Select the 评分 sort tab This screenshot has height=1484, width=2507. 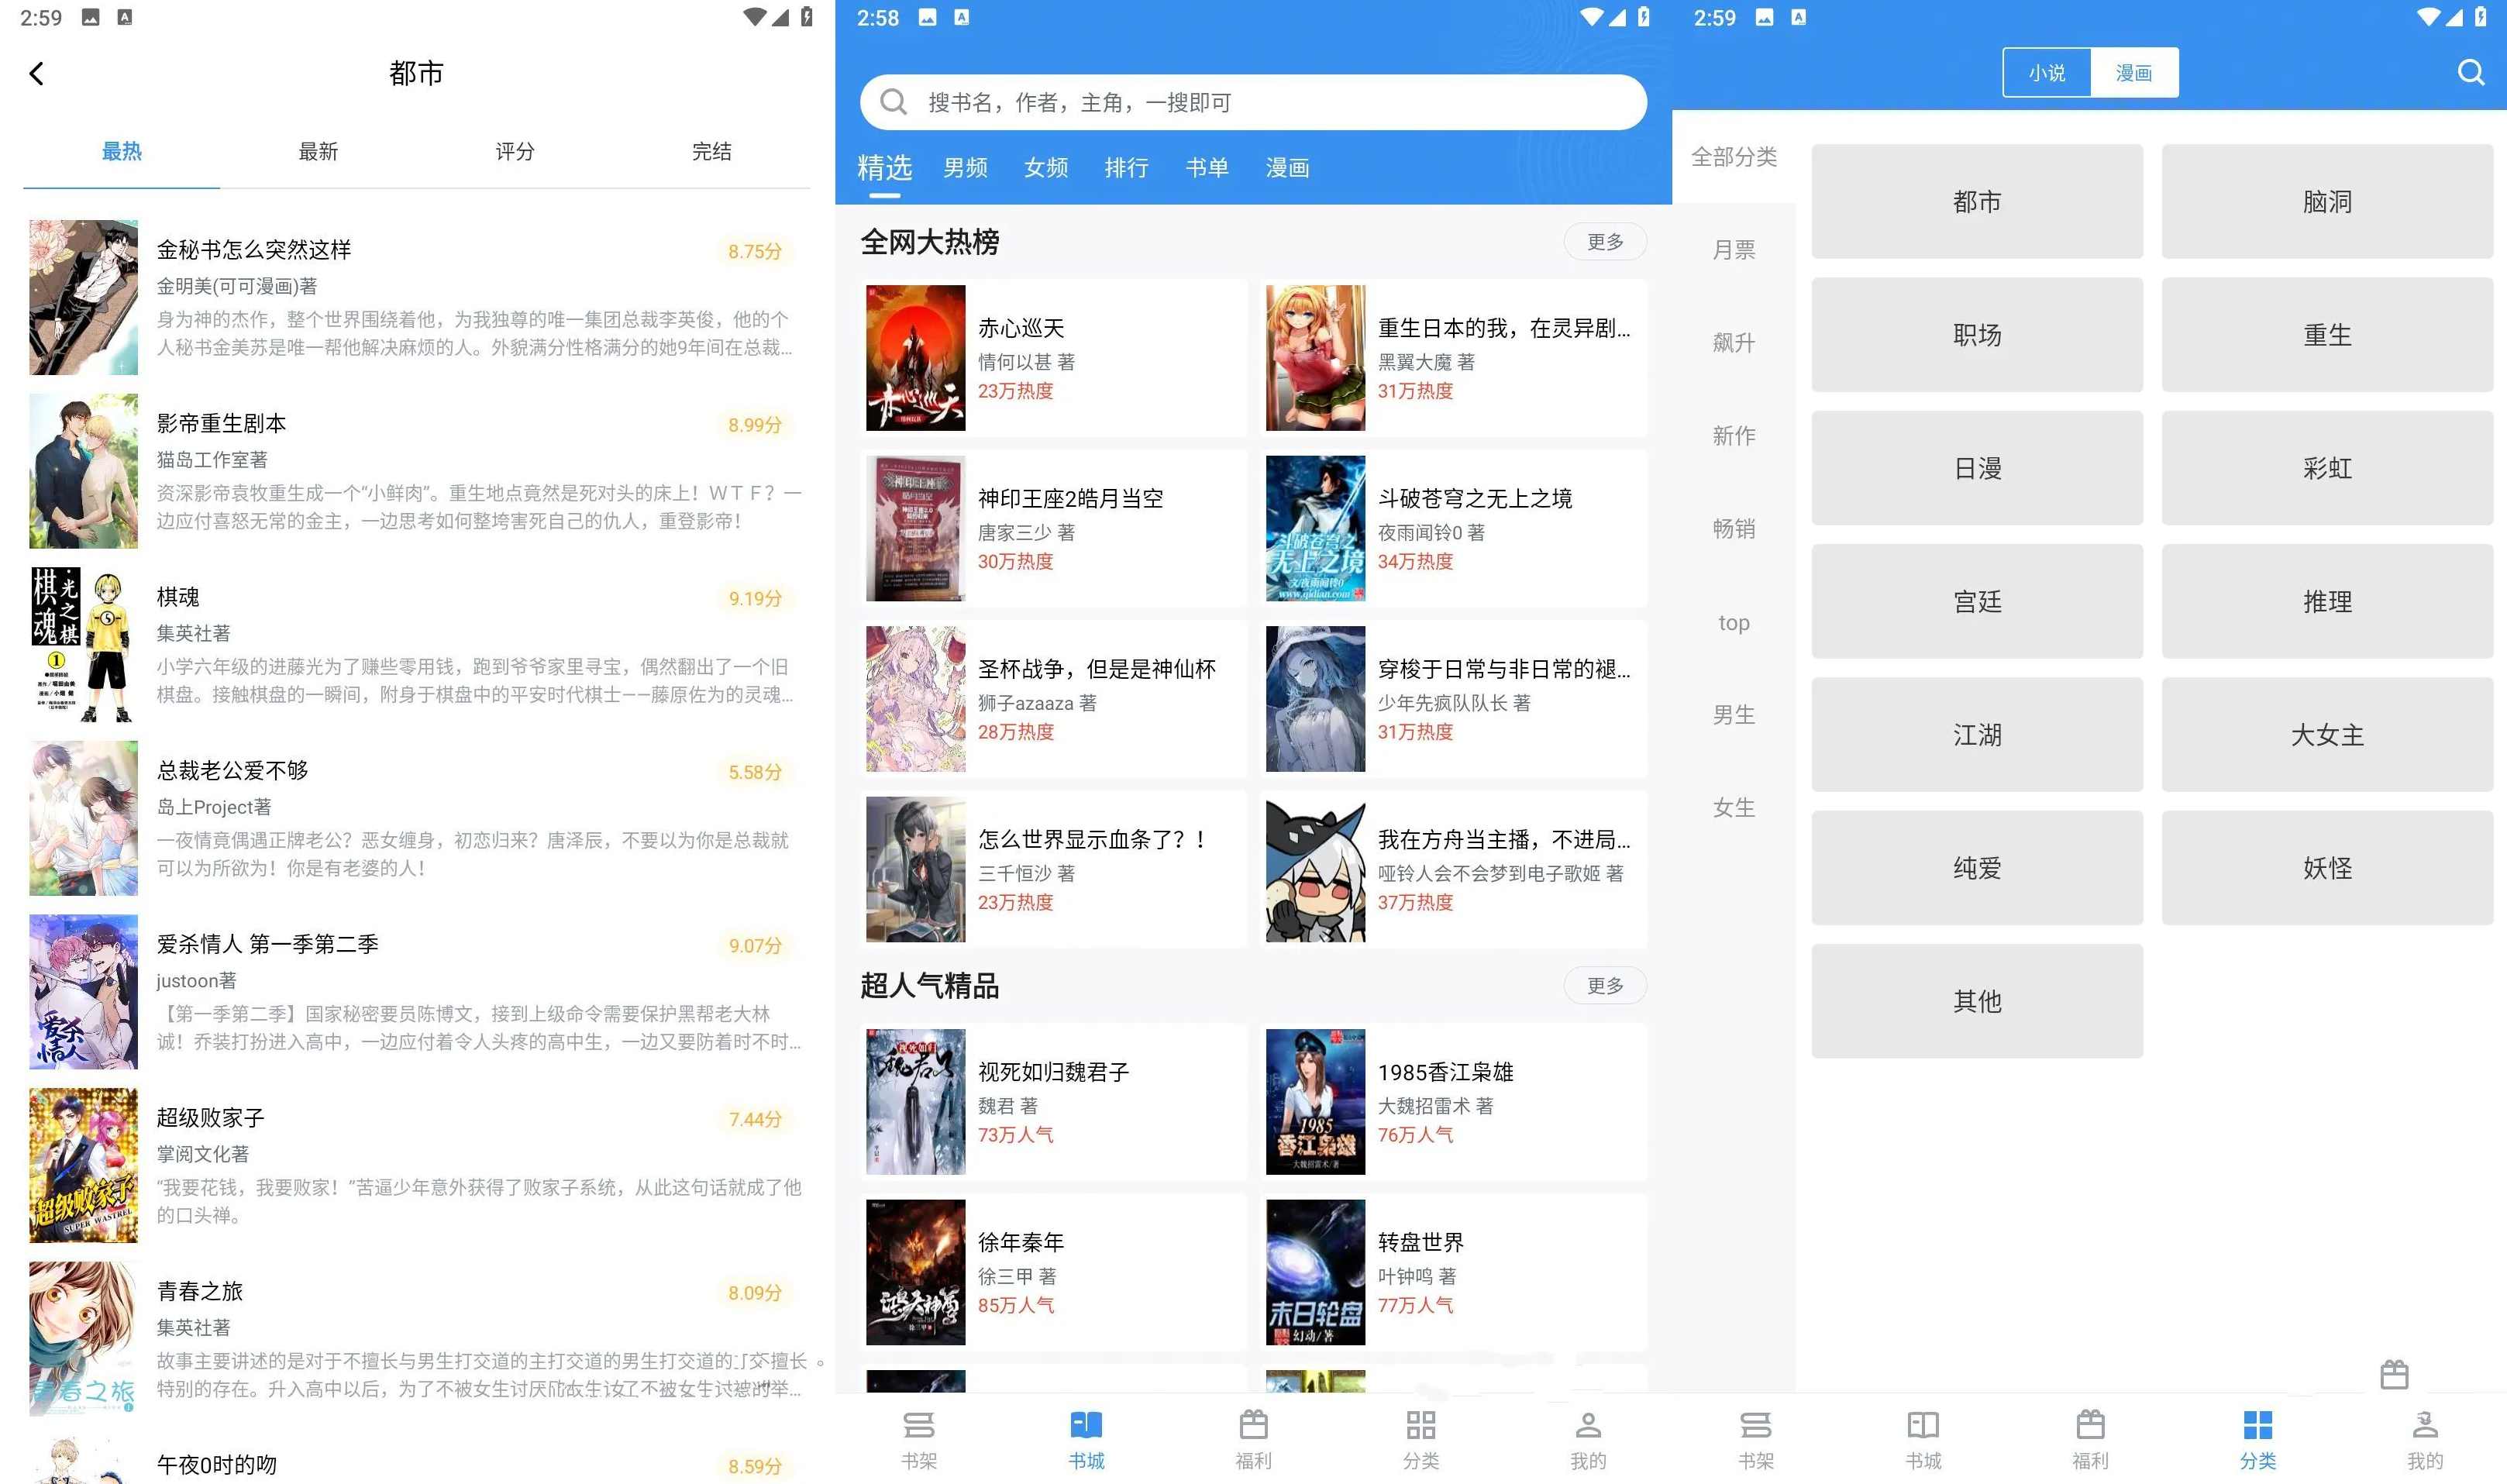515,151
